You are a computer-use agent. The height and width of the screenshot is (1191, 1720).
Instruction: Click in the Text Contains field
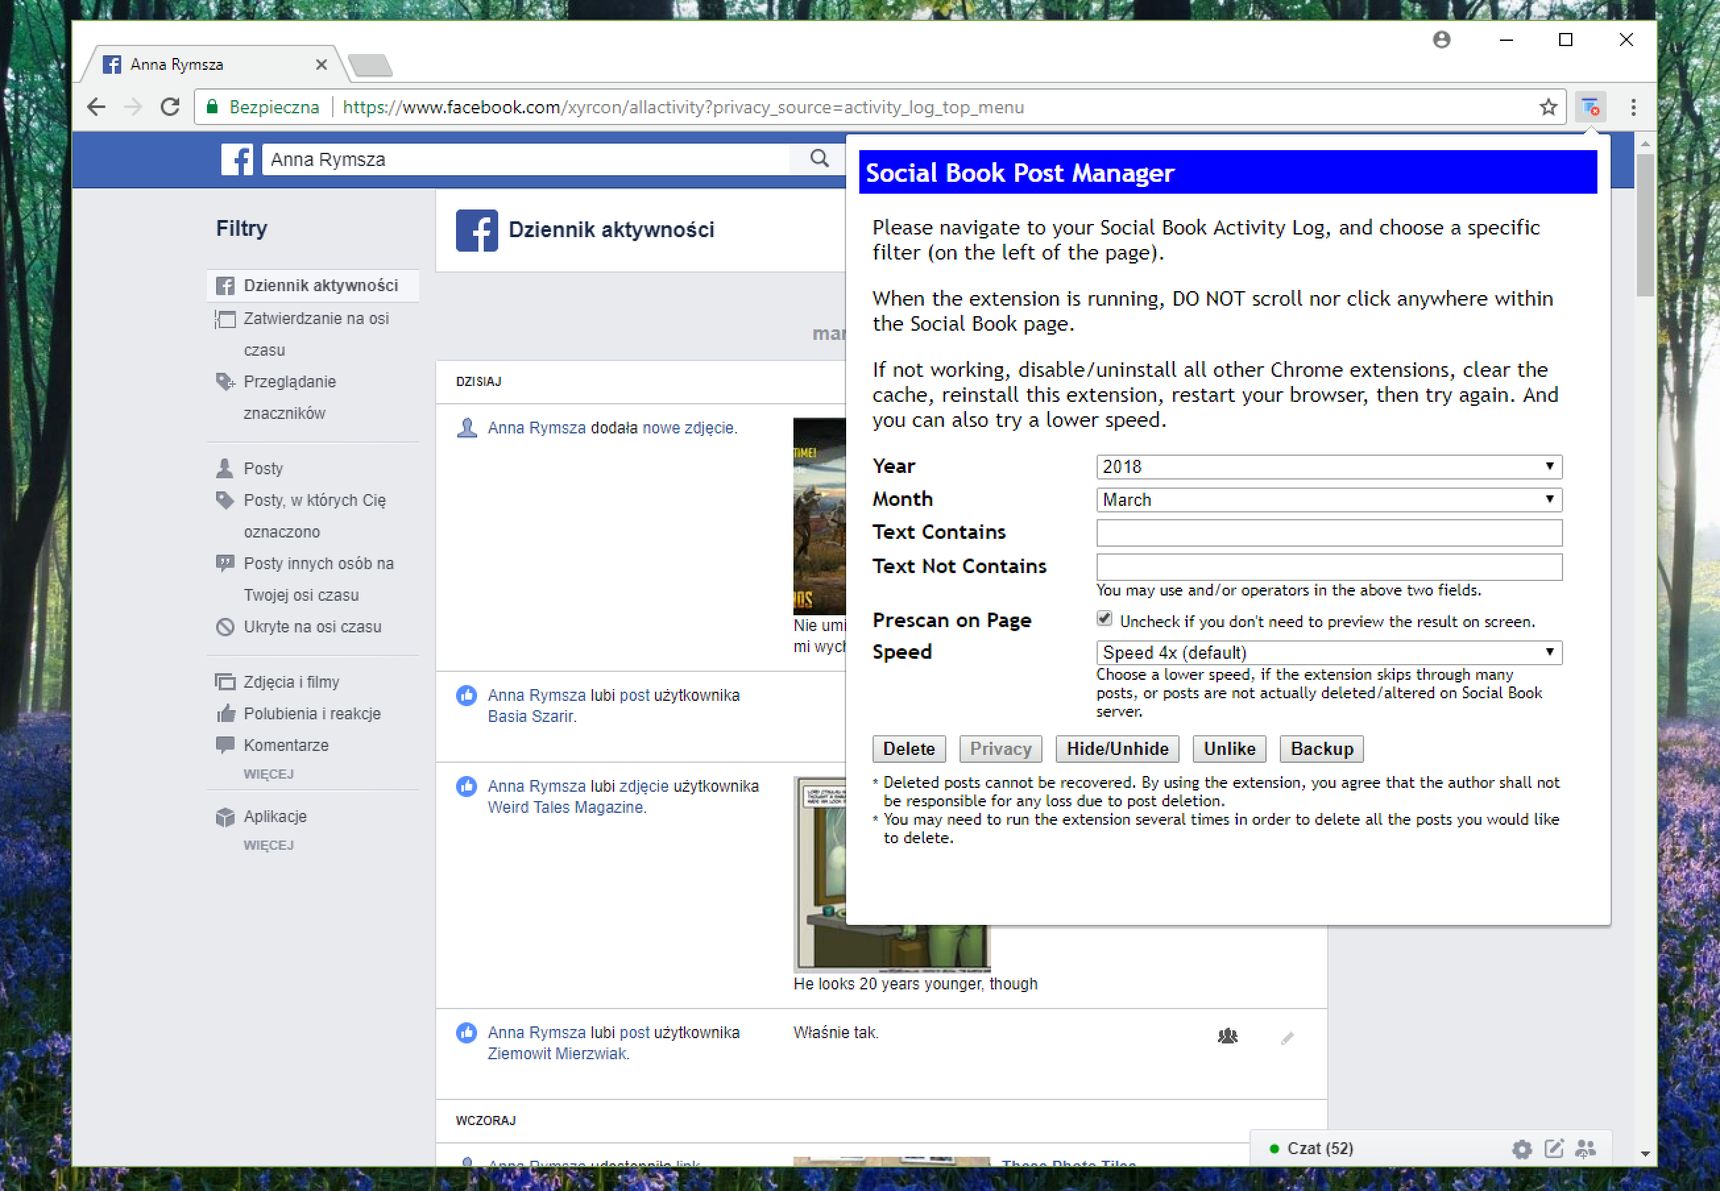point(1329,533)
